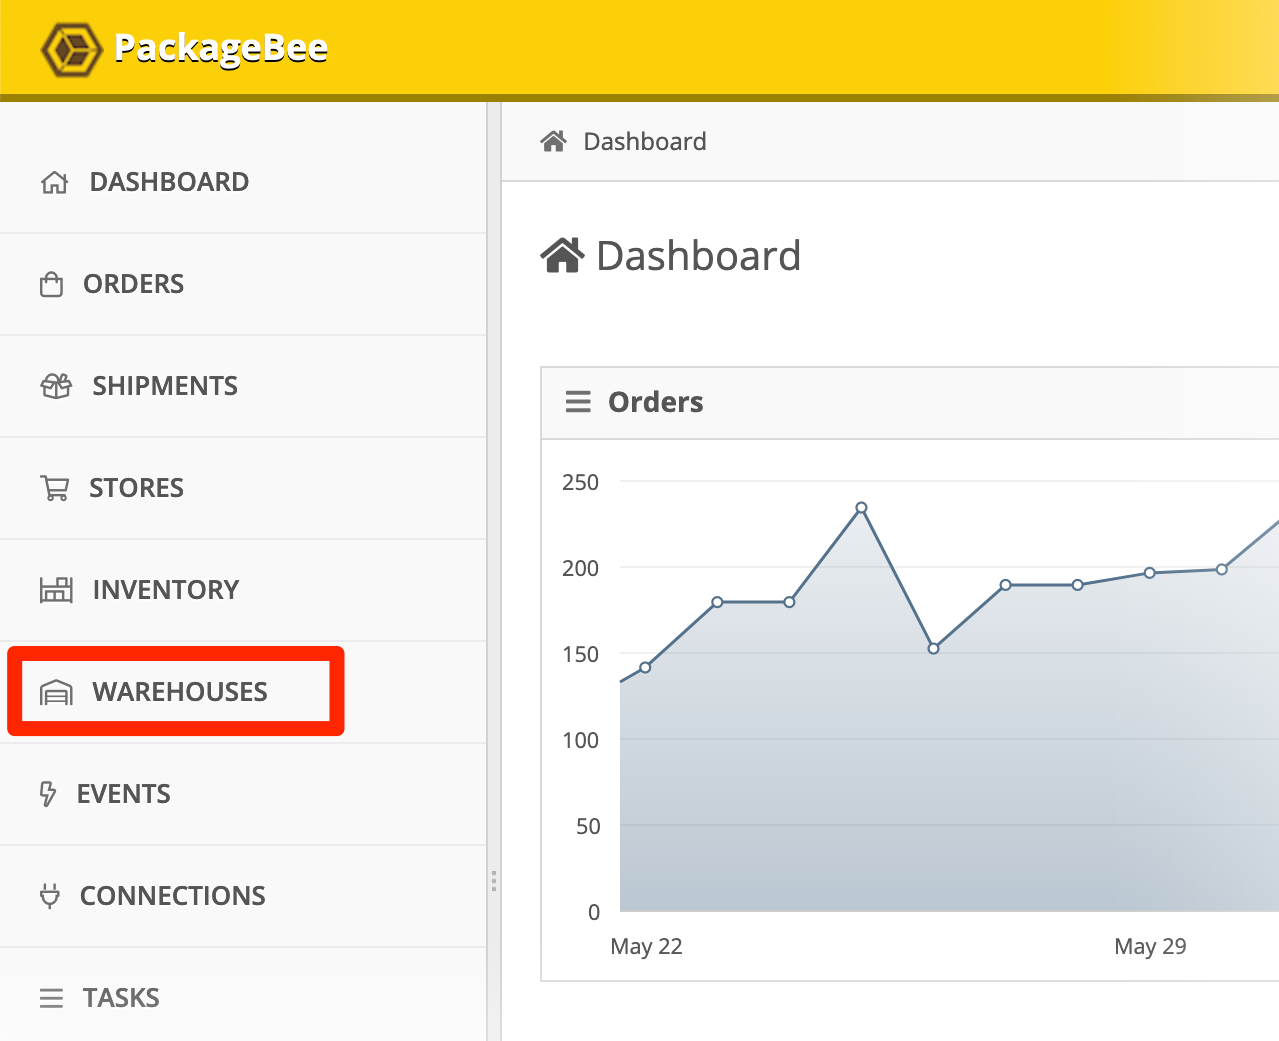Click the Events lightning bolt icon
The height and width of the screenshot is (1041, 1279).
pos(47,794)
